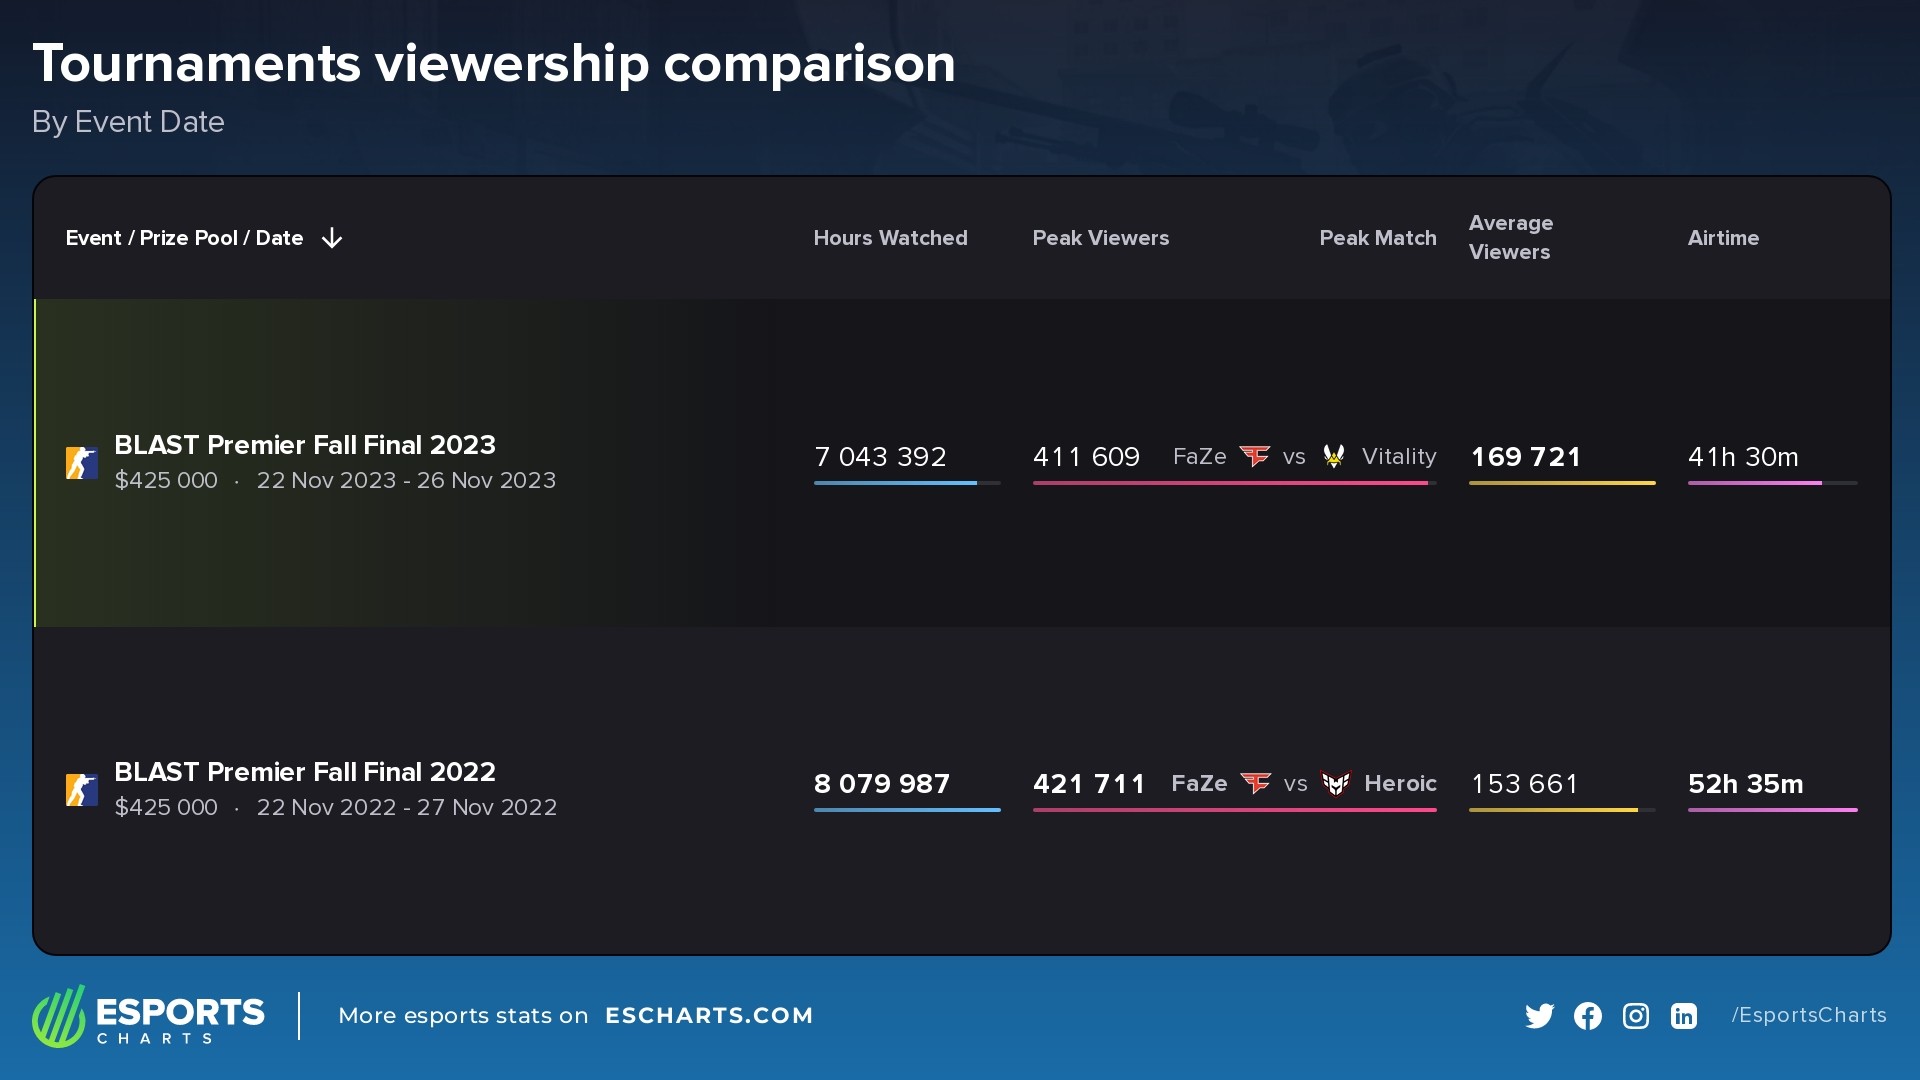Open BLAST Premier Fall Final 2023 title
This screenshot has width=1920, height=1080.
[x=305, y=445]
